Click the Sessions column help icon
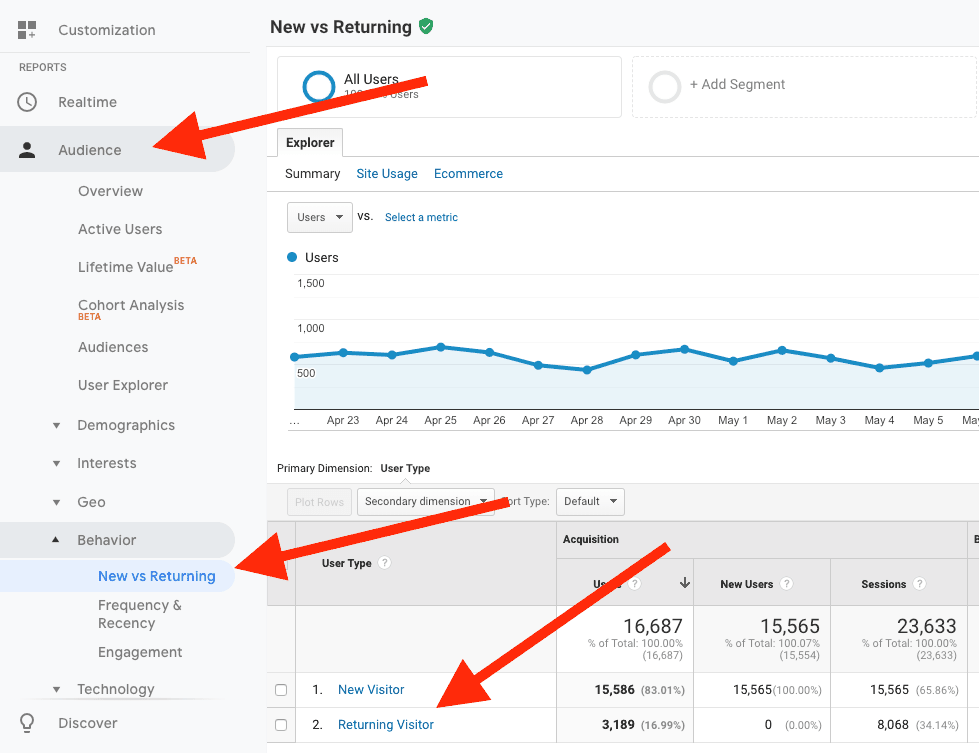This screenshot has width=979, height=753. pyautogui.click(x=918, y=584)
